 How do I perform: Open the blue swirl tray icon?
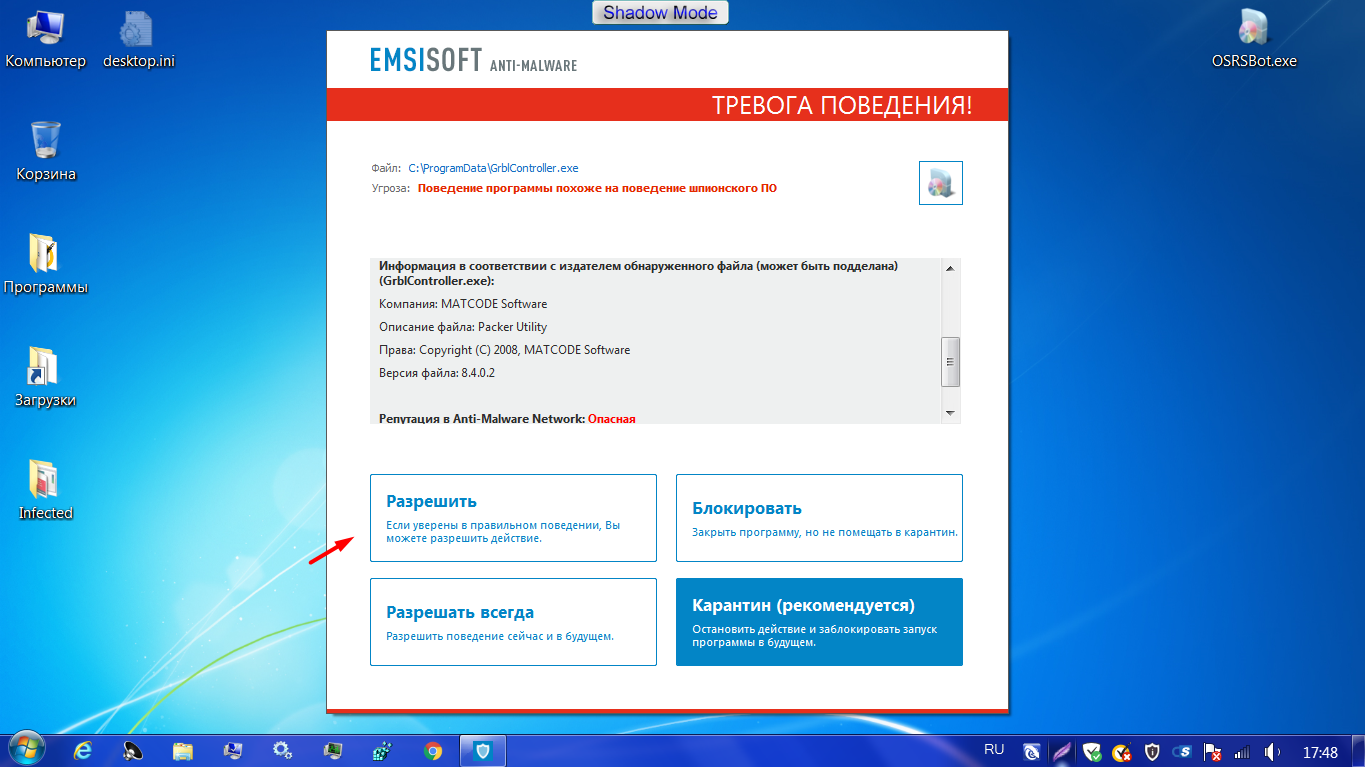(1032, 751)
